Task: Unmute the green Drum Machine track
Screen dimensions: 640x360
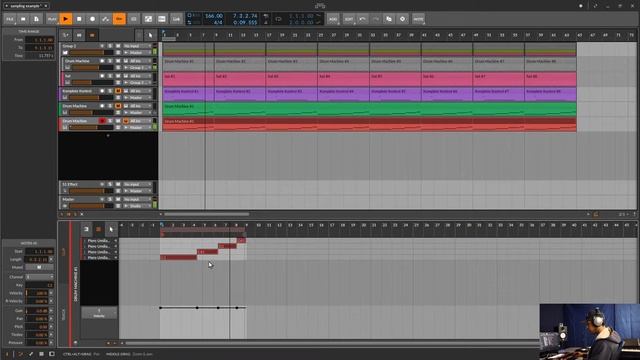Action: [x=118, y=106]
